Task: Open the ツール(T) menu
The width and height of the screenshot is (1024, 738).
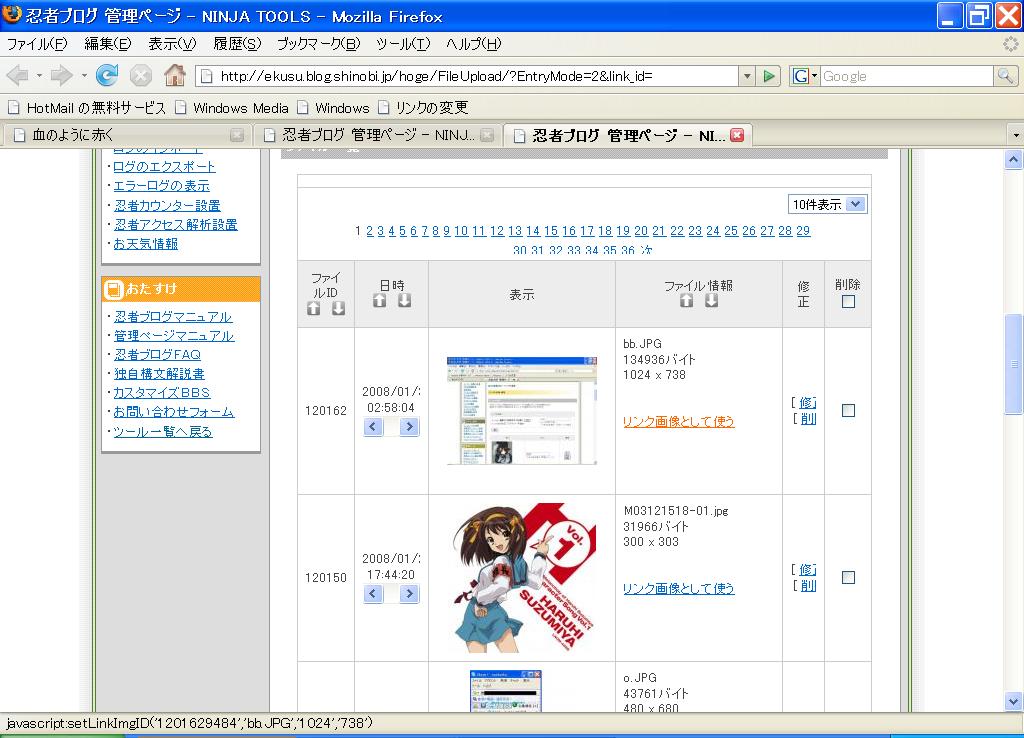Action: coord(403,44)
